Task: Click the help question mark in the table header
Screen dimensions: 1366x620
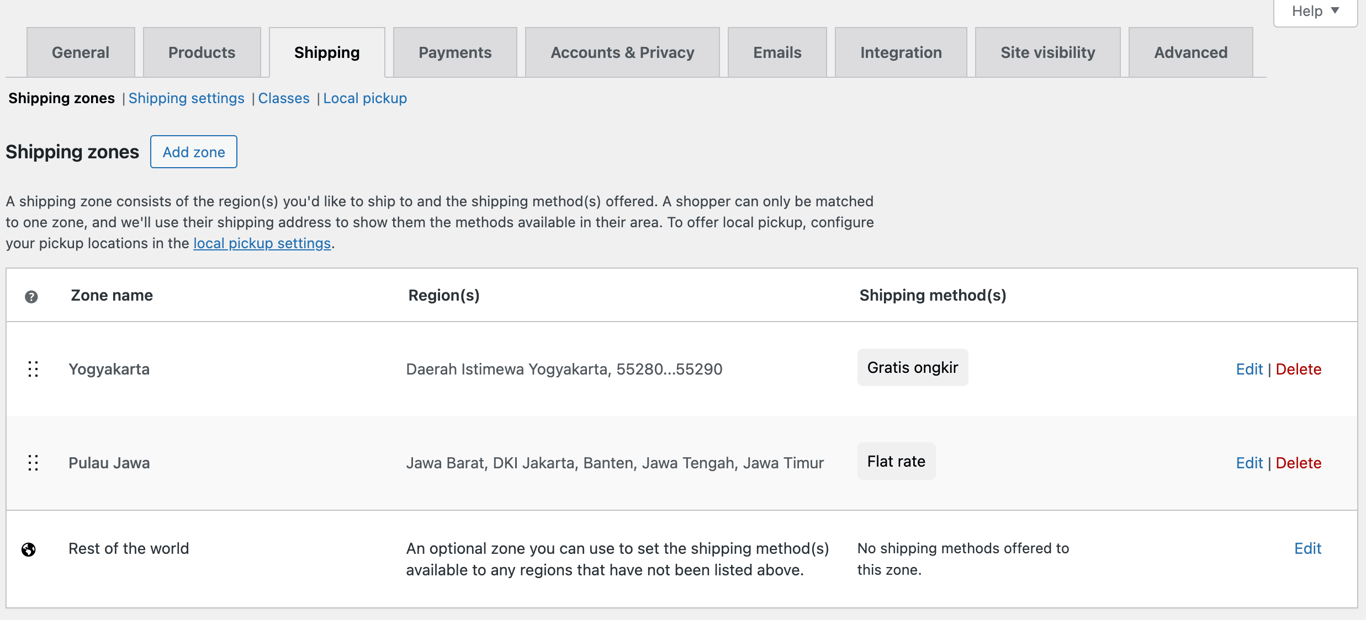Action: [x=31, y=296]
